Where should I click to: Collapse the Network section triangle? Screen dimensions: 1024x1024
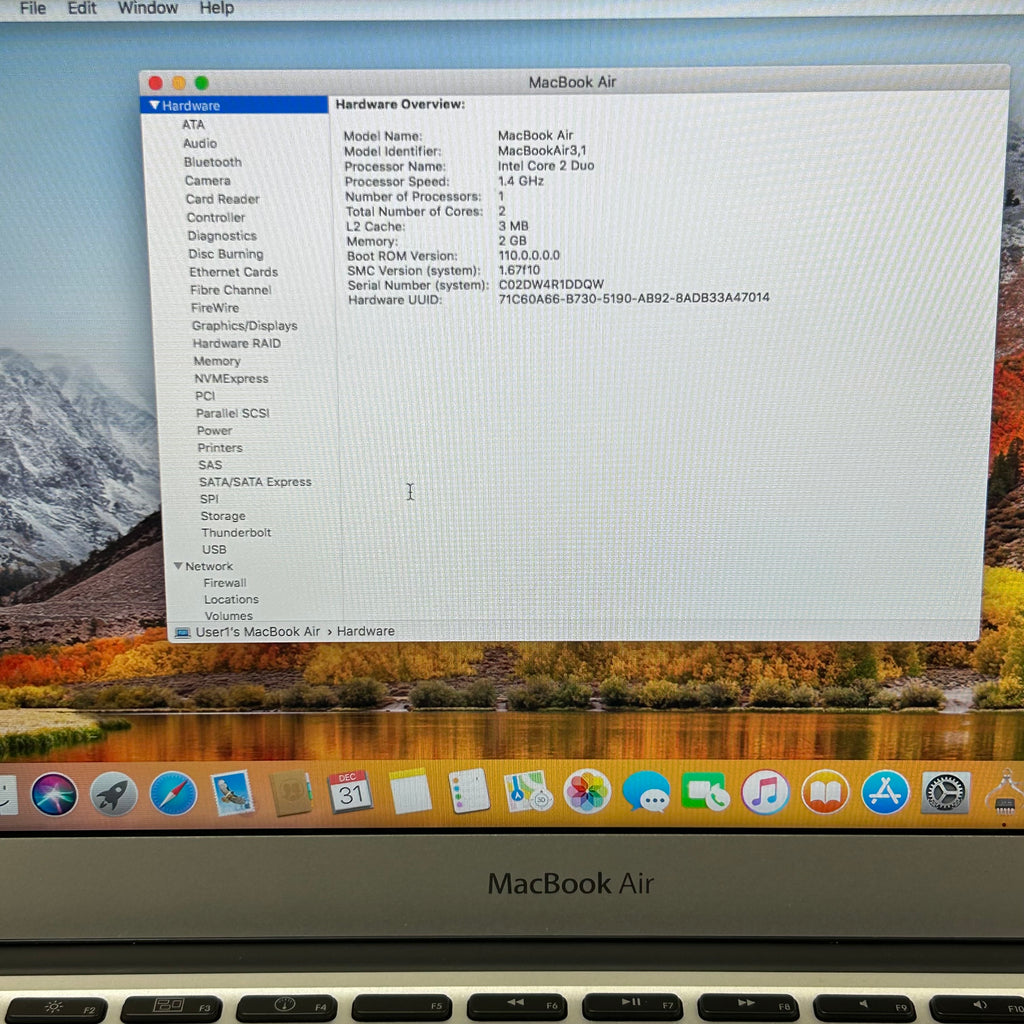click(x=178, y=566)
